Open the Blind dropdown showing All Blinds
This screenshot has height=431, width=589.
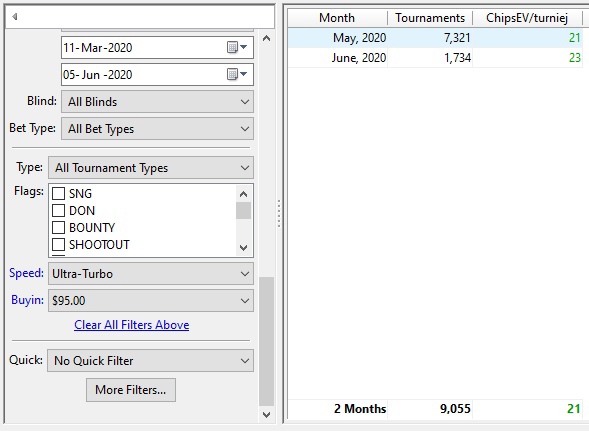[157, 101]
